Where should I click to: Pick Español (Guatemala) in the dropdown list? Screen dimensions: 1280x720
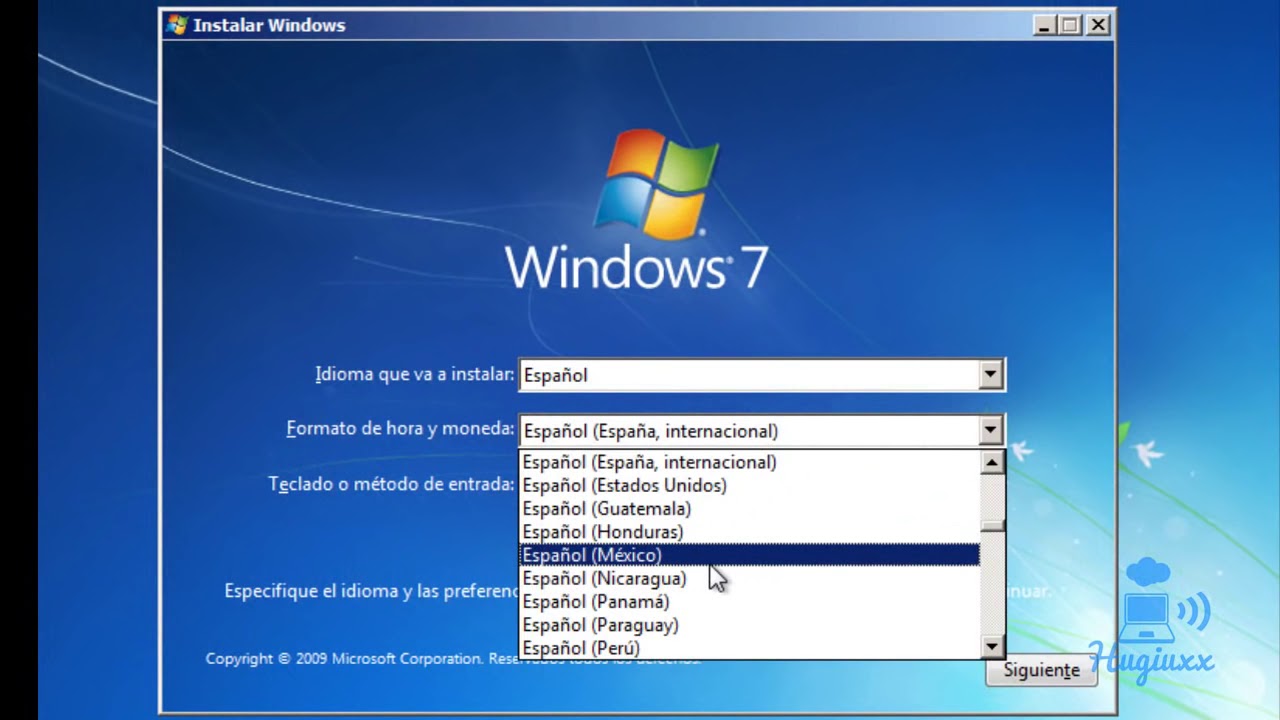pos(749,509)
